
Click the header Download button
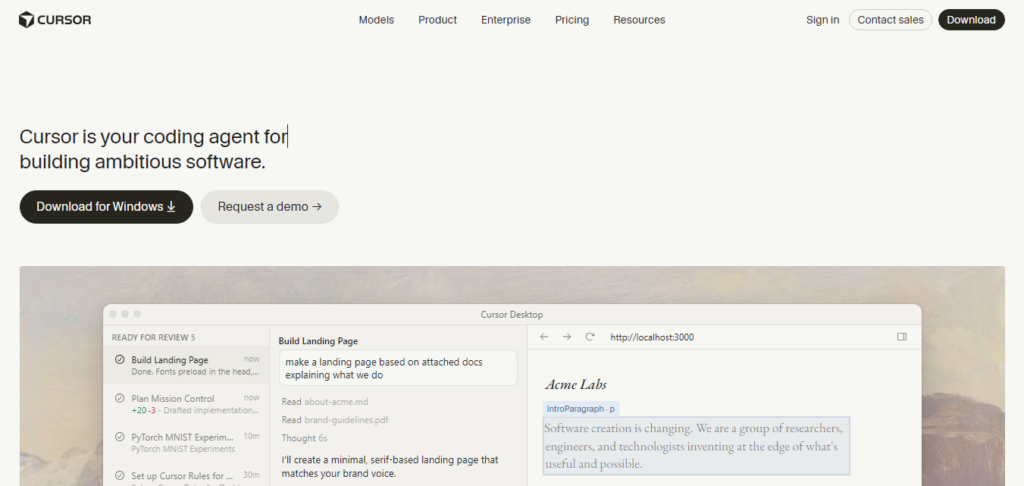(971, 20)
